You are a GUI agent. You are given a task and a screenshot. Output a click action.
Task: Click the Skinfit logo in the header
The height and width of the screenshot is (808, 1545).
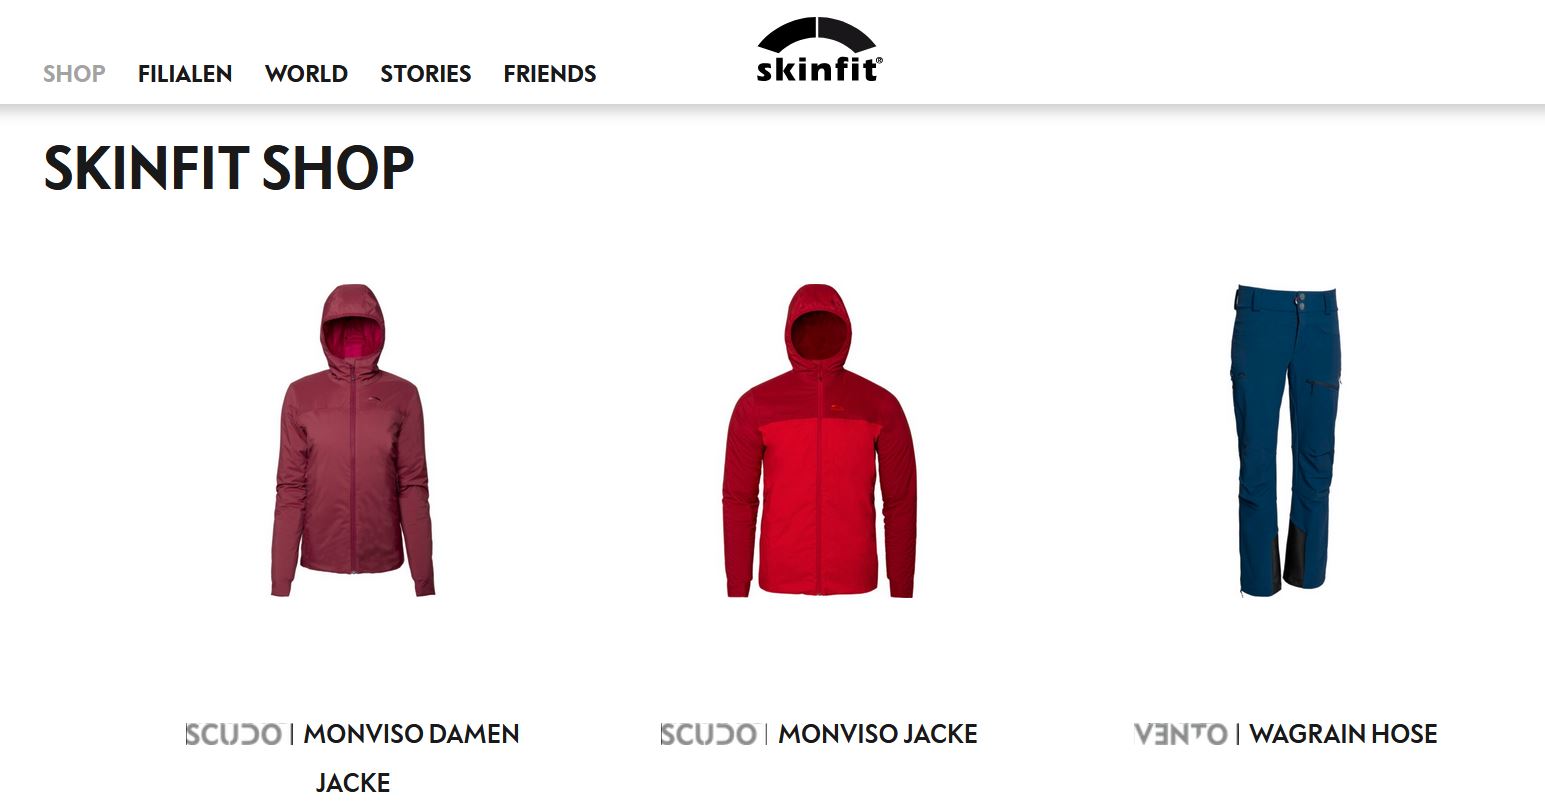point(819,50)
